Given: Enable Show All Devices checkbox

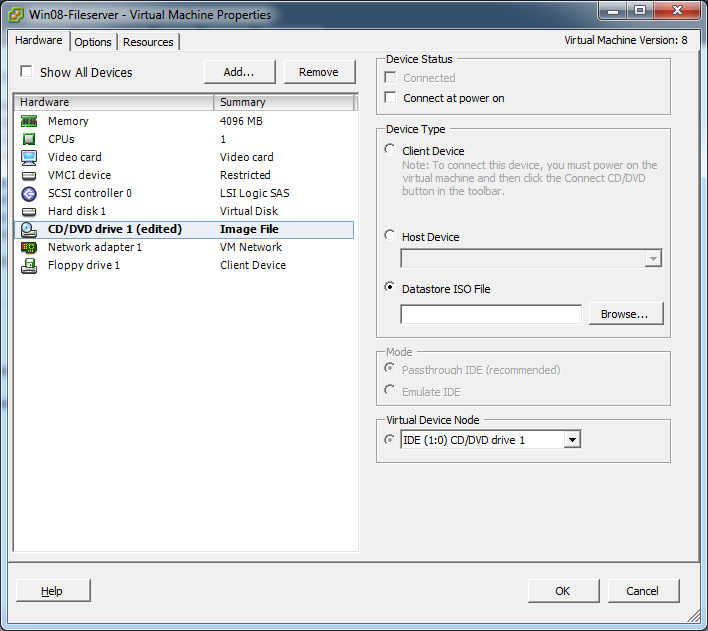Looking at the screenshot, I should pyautogui.click(x=27, y=72).
